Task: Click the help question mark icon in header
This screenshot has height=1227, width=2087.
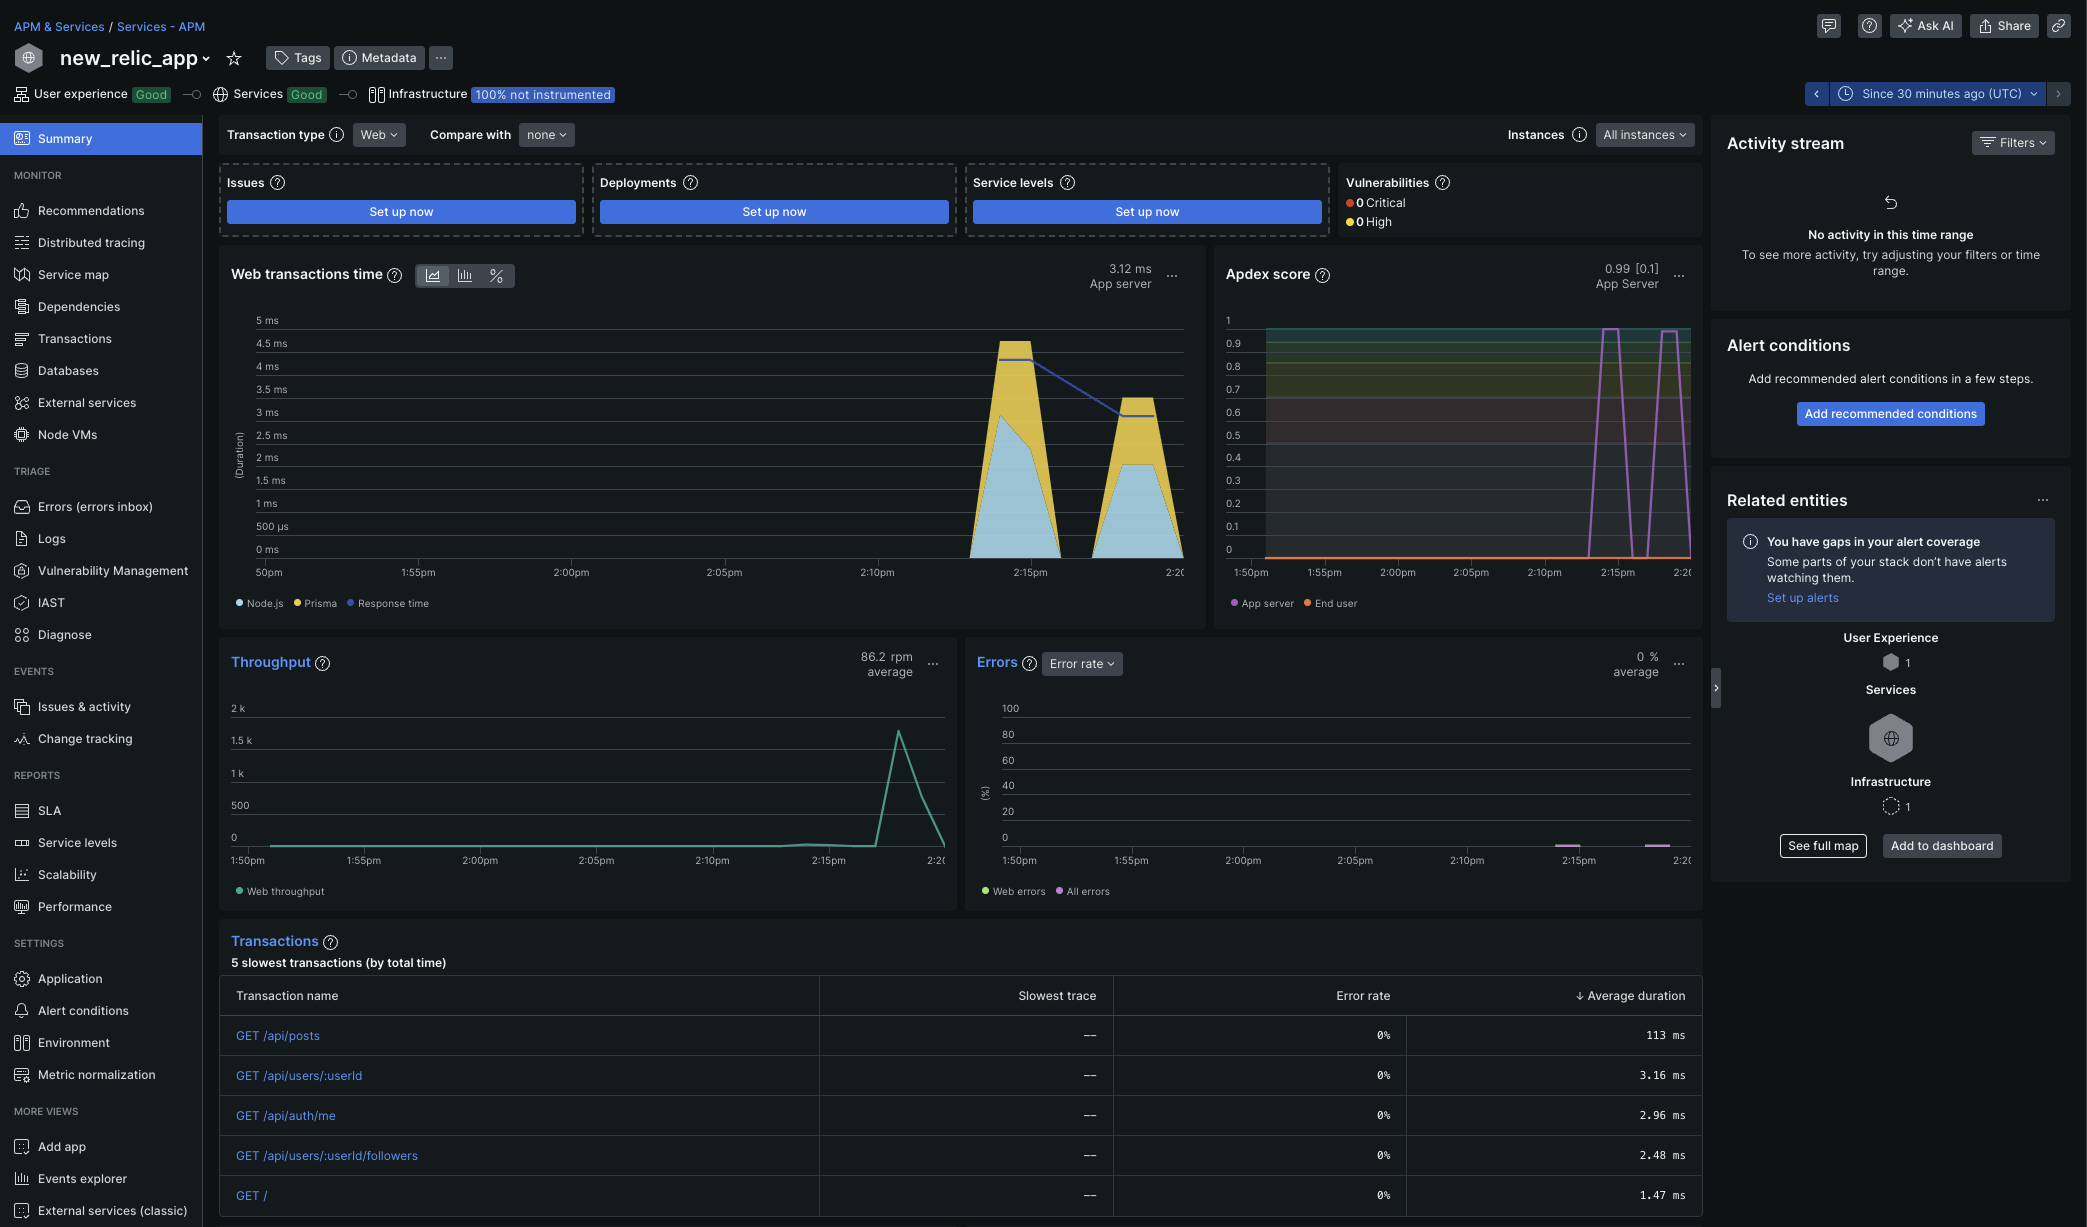Action: tap(1869, 26)
